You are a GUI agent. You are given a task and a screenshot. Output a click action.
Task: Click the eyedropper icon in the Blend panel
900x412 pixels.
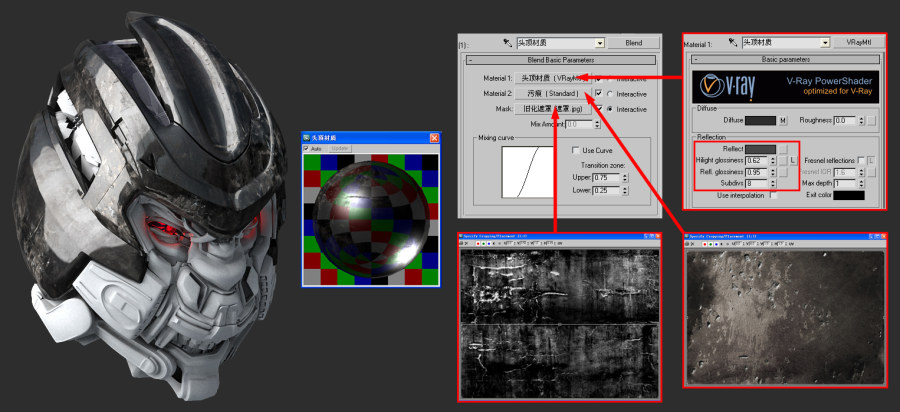tap(507, 44)
